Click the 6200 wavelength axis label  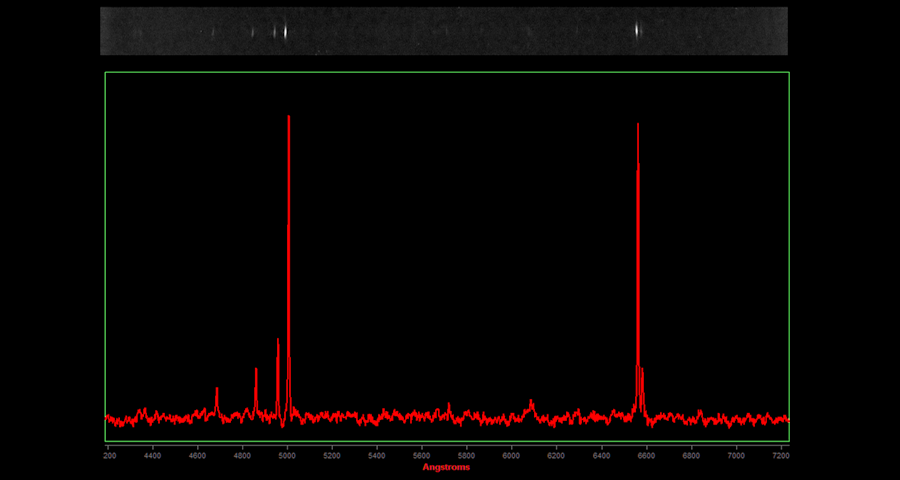[556, 455]
